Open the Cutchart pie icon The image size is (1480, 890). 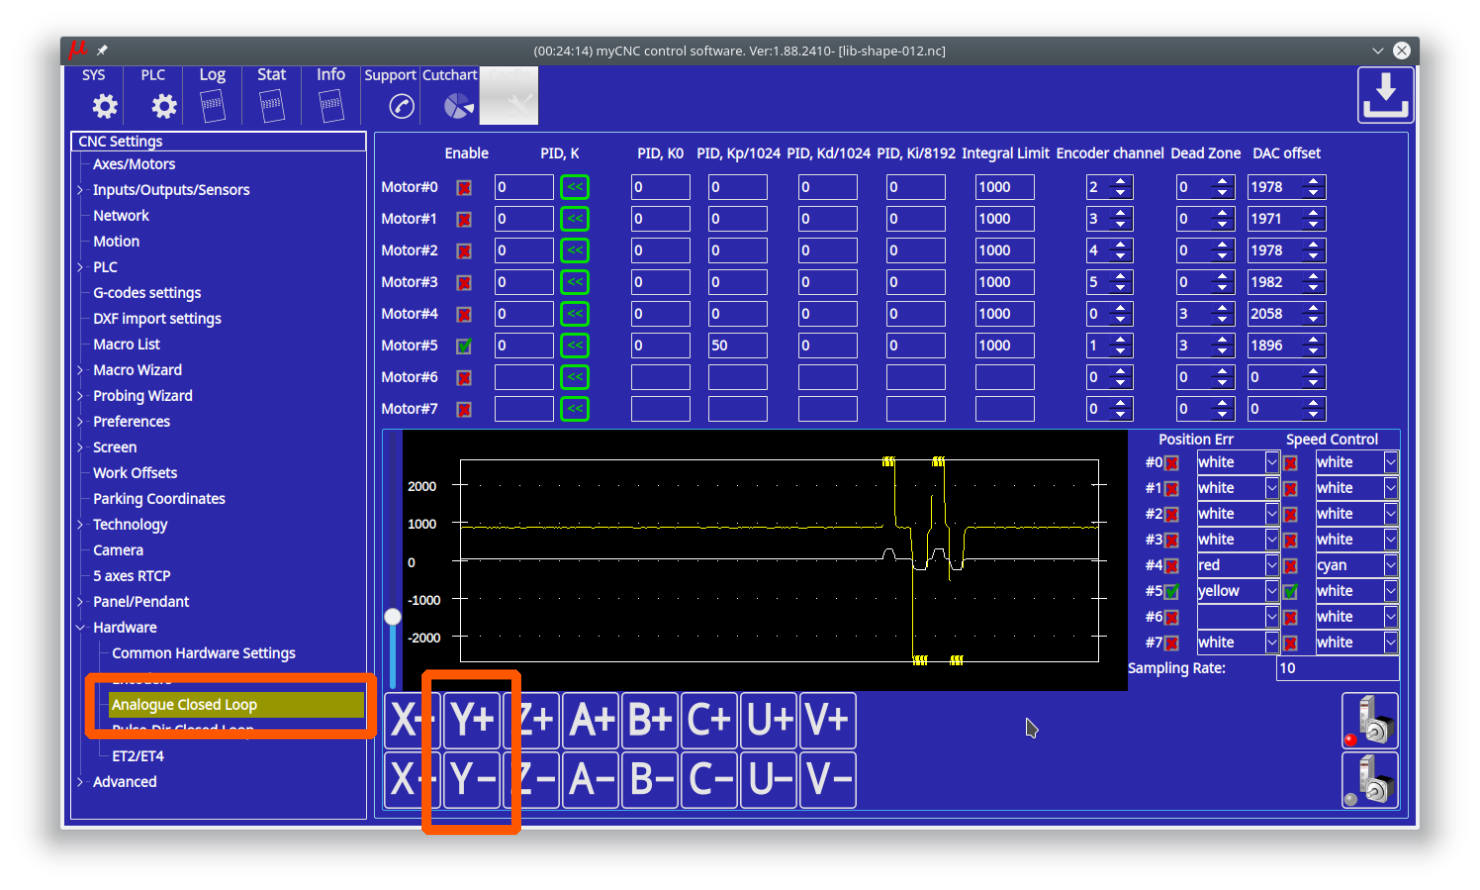coord(458,106)
